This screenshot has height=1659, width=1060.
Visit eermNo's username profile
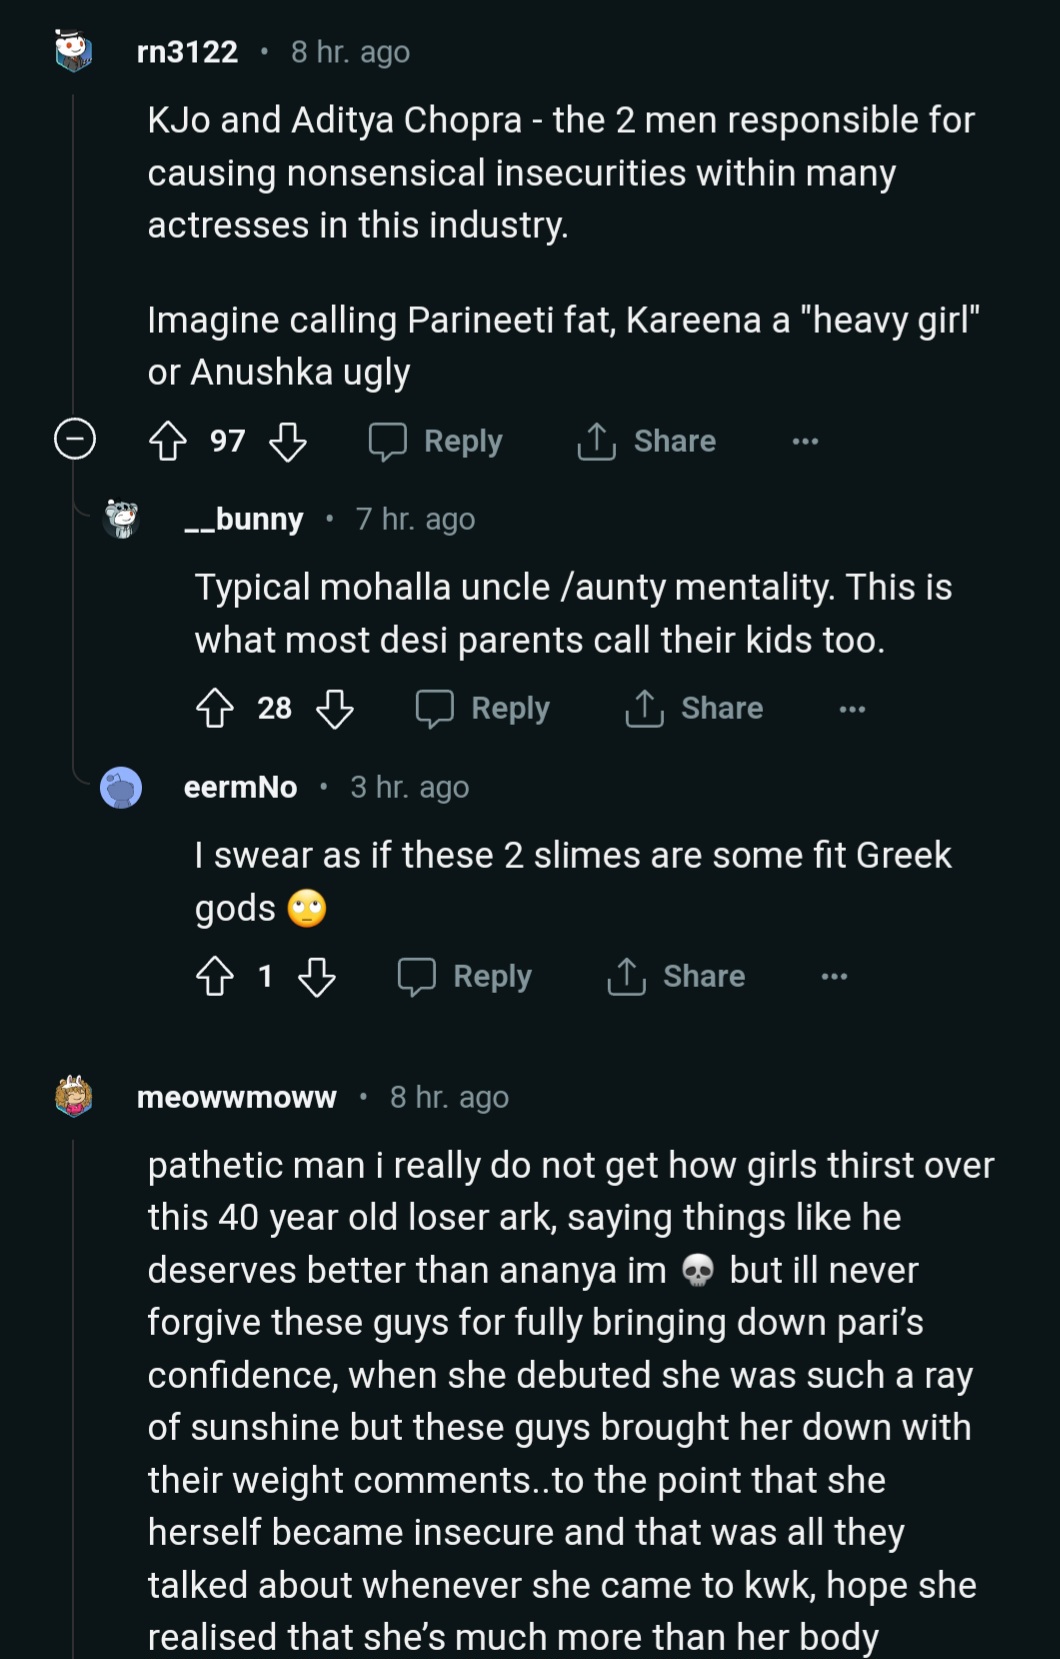pyautogui.click(x=240, y=788)
